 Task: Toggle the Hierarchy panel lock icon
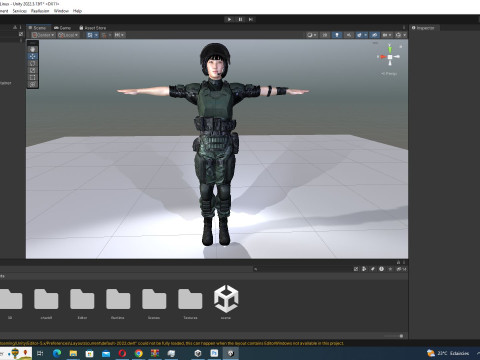(x=15, y=28)
